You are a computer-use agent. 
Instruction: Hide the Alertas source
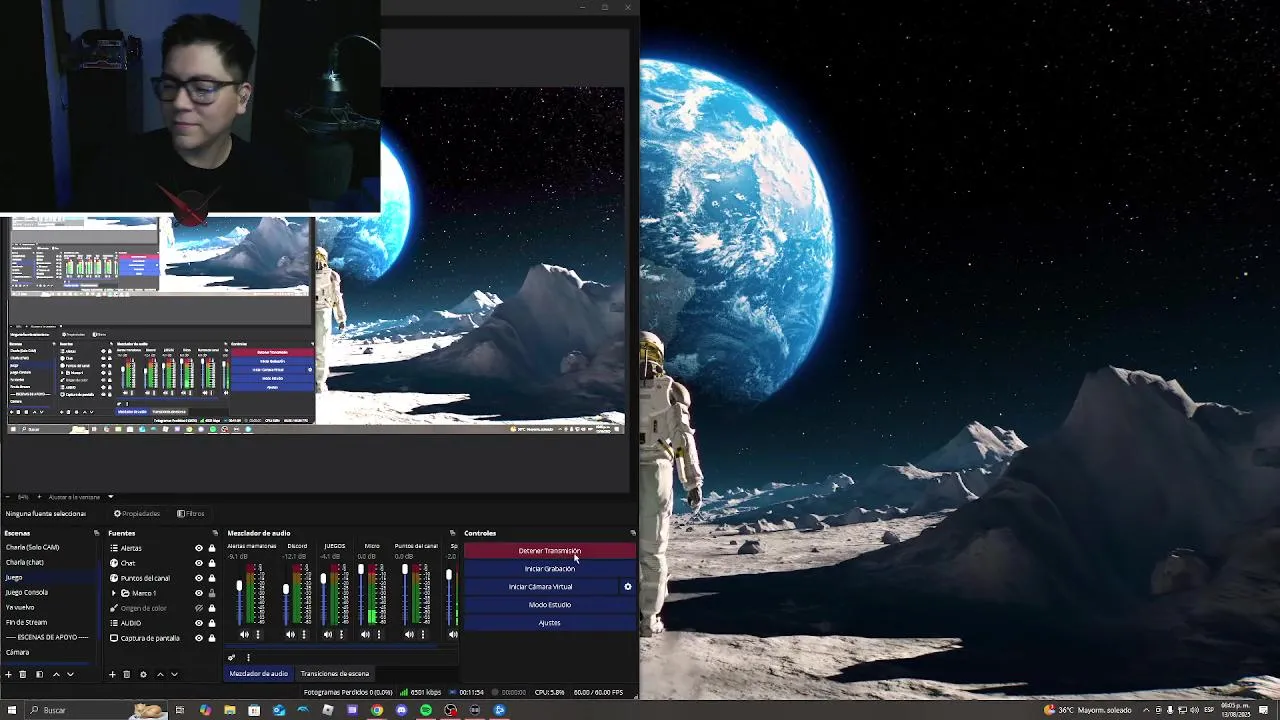click(198, 548)
